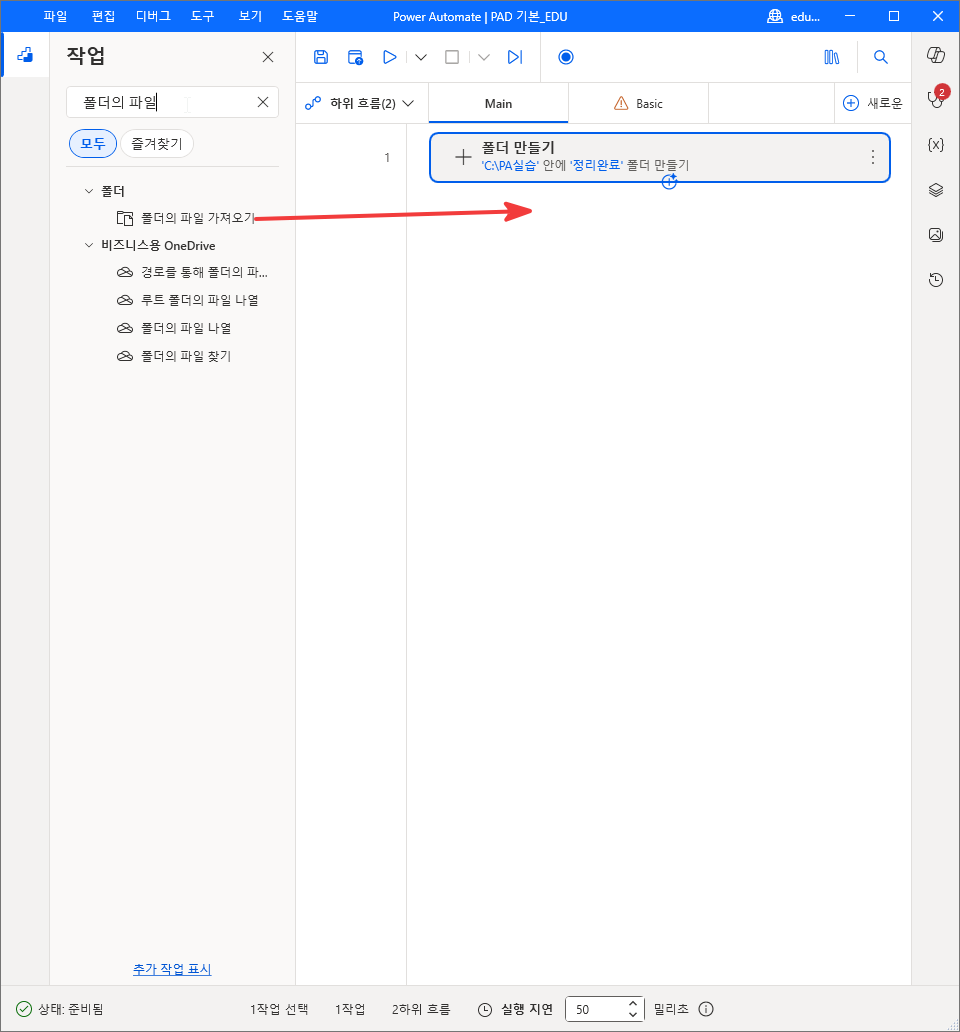Switch to the Basic tab

pos(638,103)
